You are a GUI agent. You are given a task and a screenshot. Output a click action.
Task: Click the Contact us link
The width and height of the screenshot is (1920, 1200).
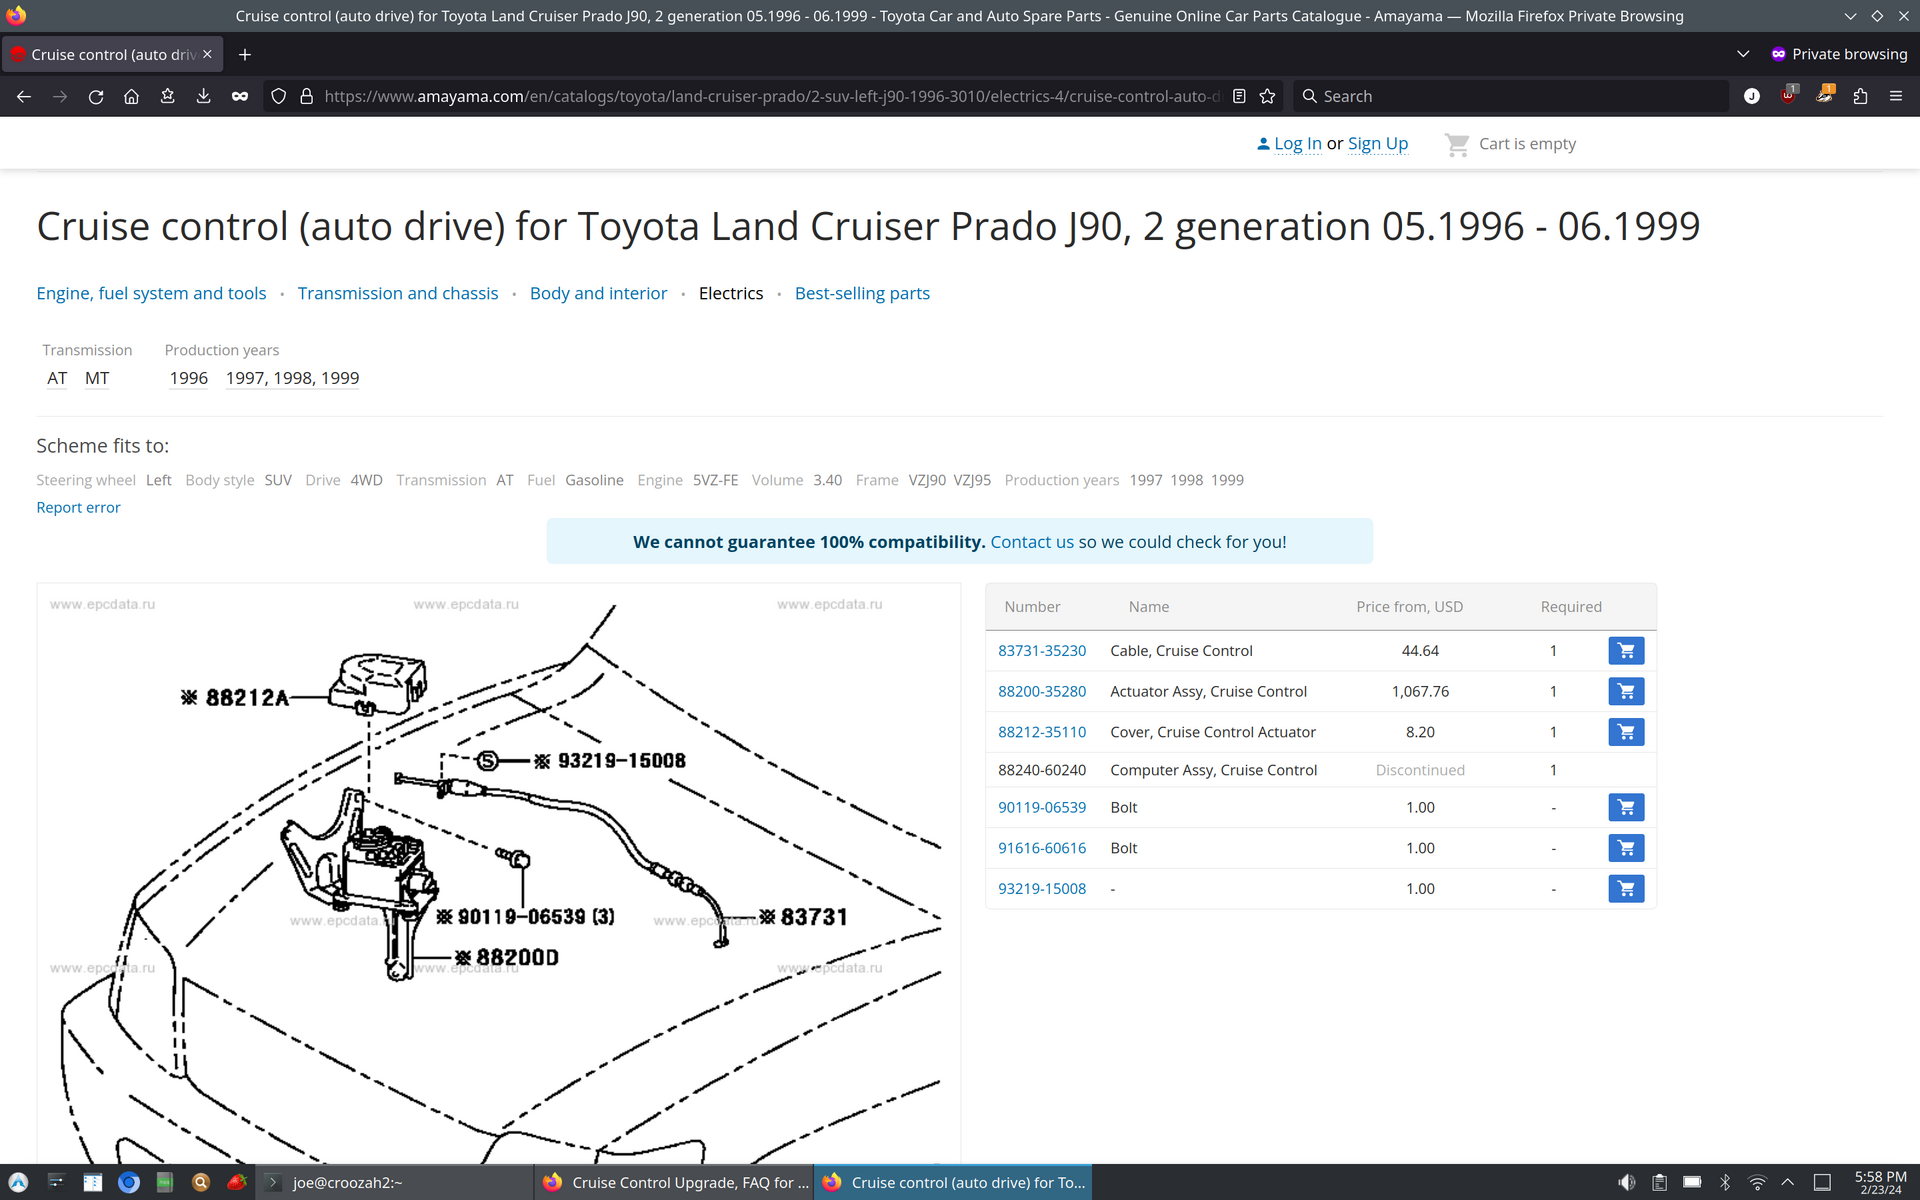coord(1031,542)
